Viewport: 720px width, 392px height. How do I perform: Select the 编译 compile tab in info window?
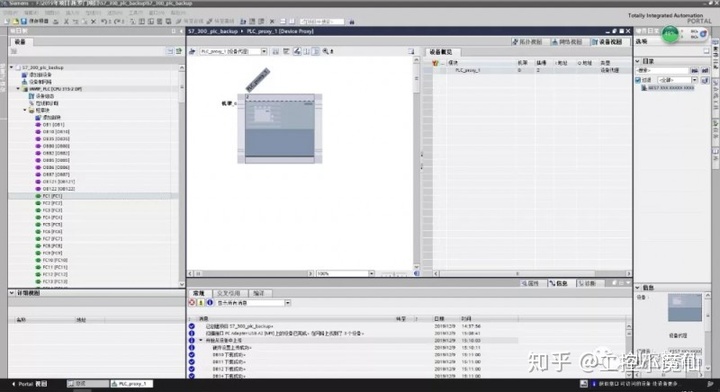pos(259,293)
